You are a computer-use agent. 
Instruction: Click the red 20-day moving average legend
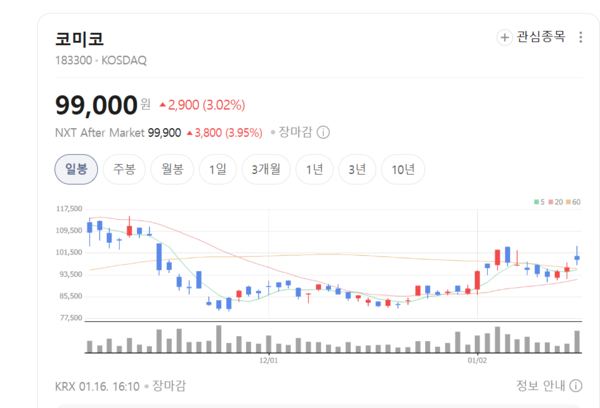tap(555, 203)
